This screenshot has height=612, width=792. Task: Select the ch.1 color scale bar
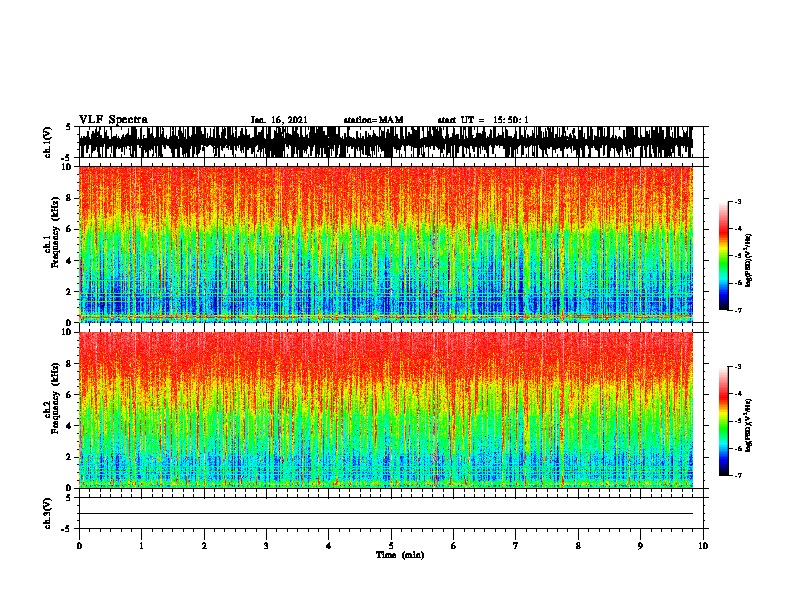pos(724,256)
